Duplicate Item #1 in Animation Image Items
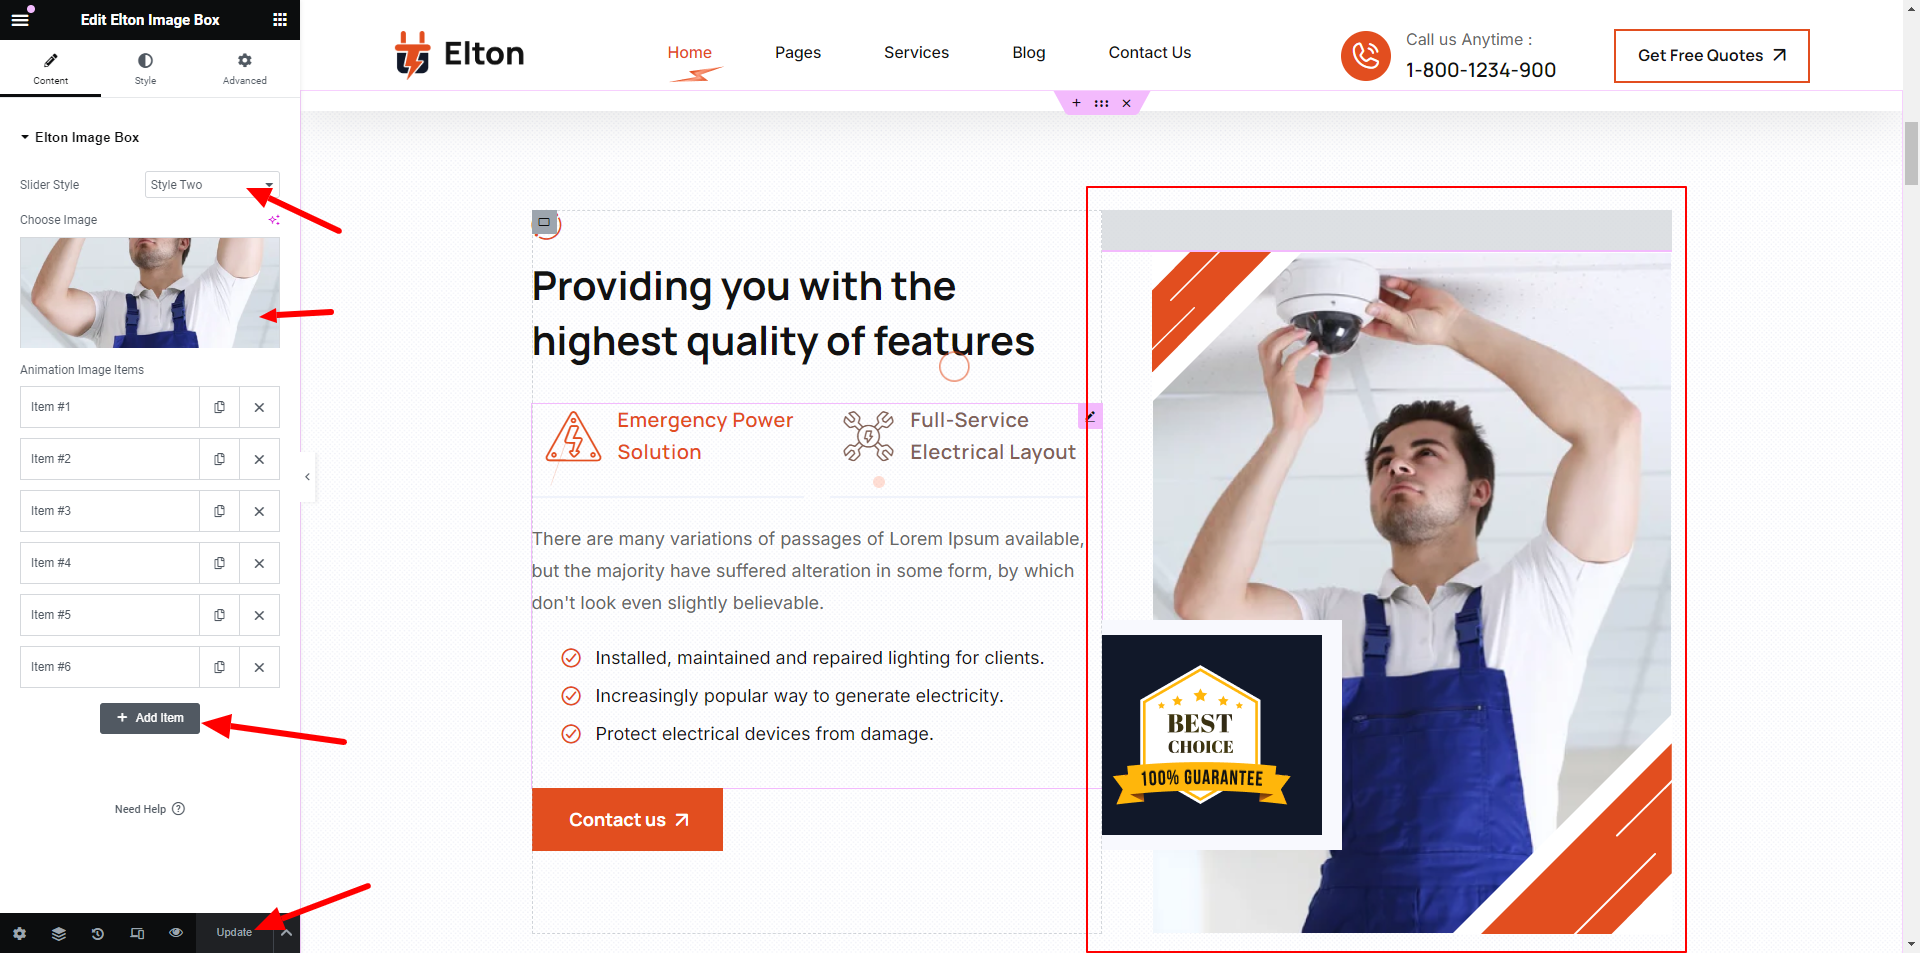 [x=219, y=407]
